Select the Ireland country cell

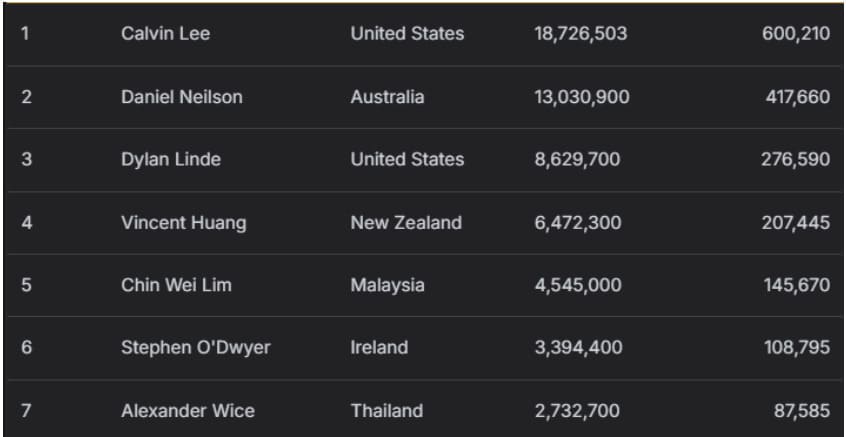pos(379,348)
